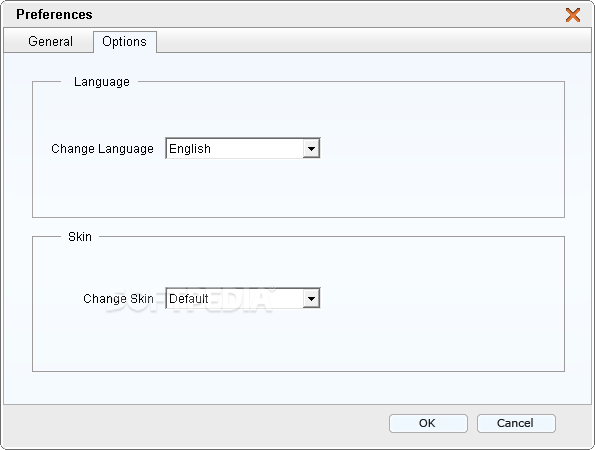The height and width of the screenshot is (450, 595).
Task: Click the Default skin combo box field
Action: pyautogui.click(x=243, y=298)
